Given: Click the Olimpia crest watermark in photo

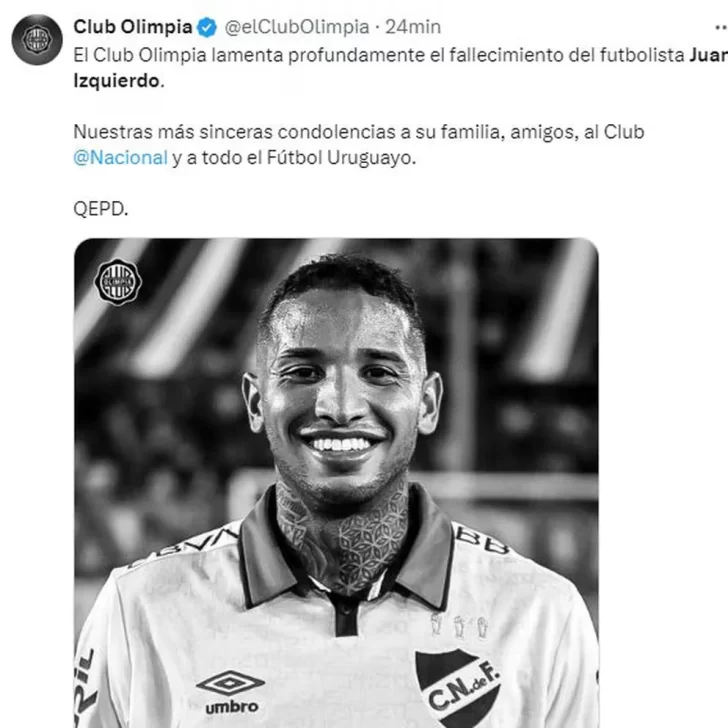Looking at the screenshot, I should [118, 282].
